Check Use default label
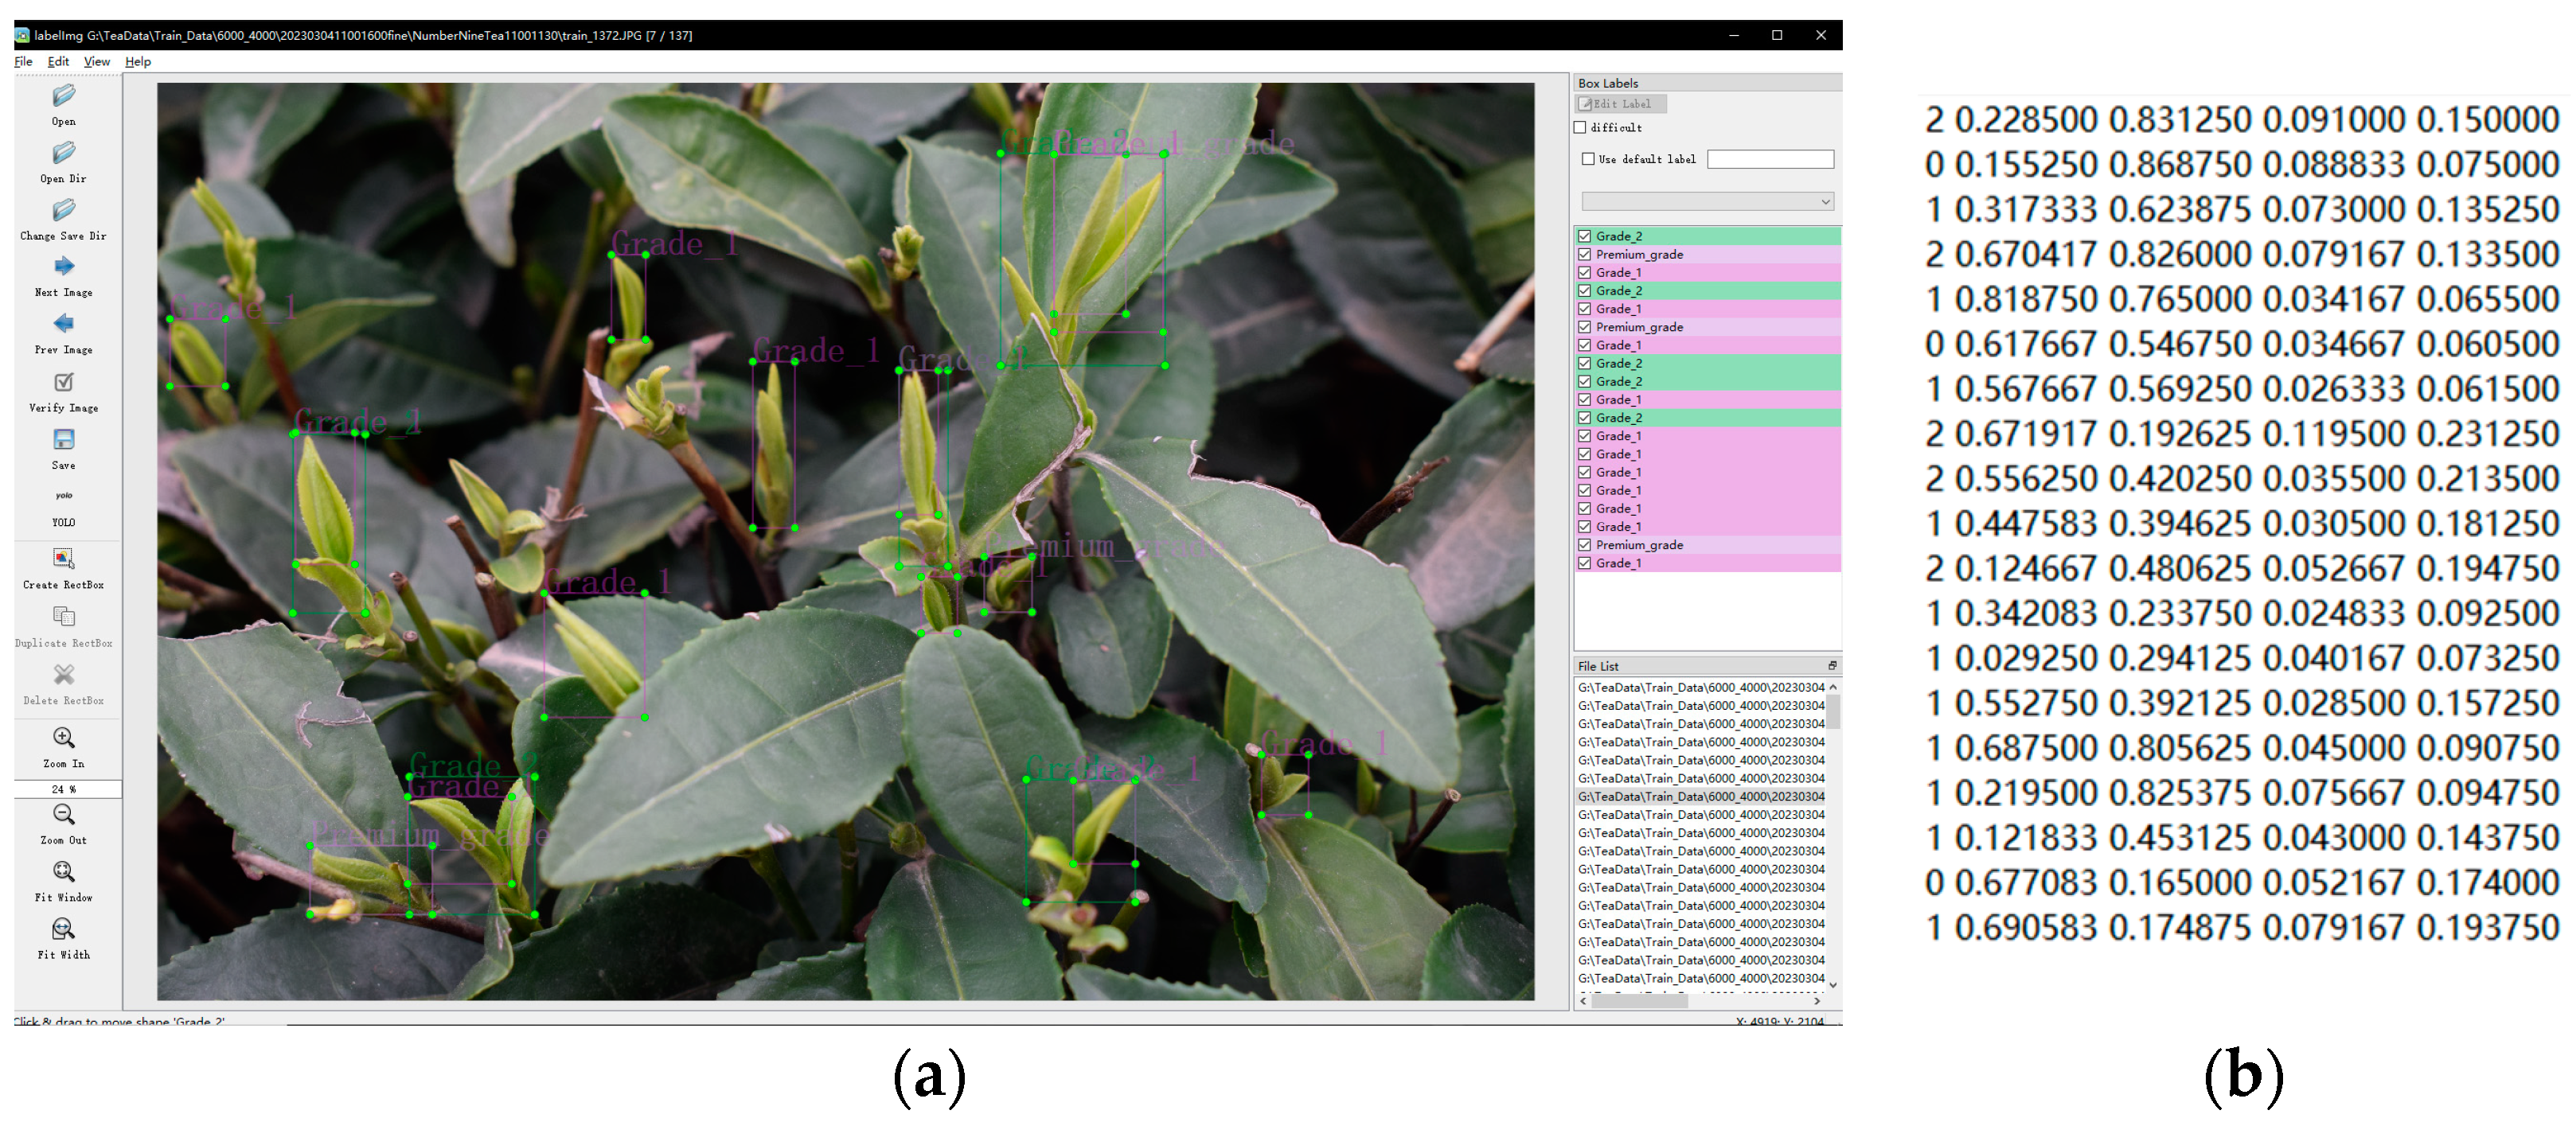The width and height of the screenshot is (2576, 1122). click(x=1587, y=159)
